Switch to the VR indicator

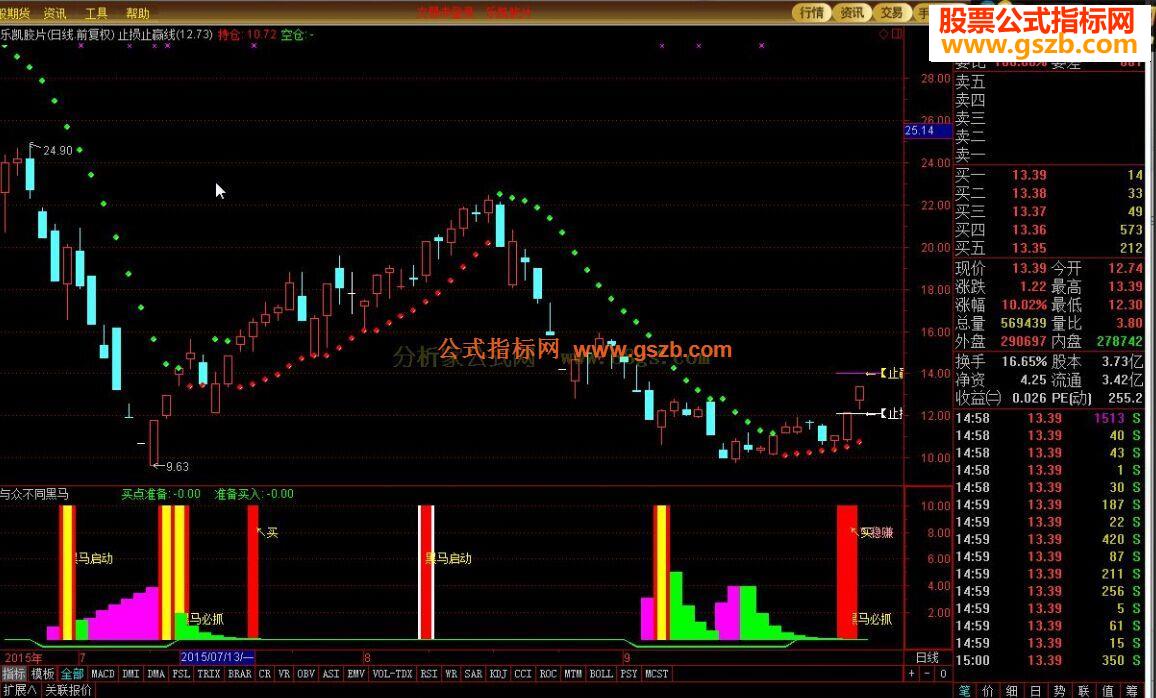click(284, 674)
